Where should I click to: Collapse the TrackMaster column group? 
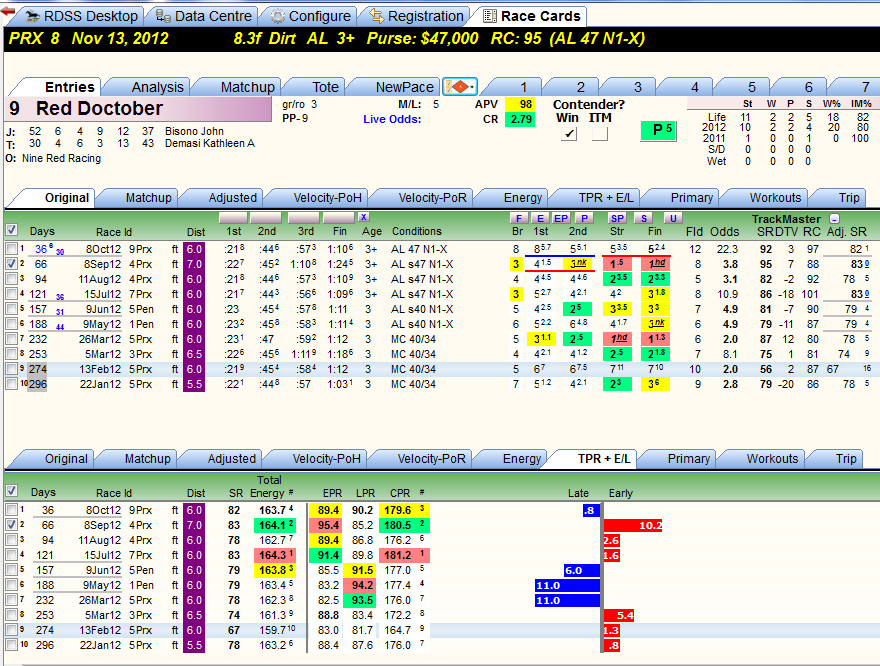[835, 219]
